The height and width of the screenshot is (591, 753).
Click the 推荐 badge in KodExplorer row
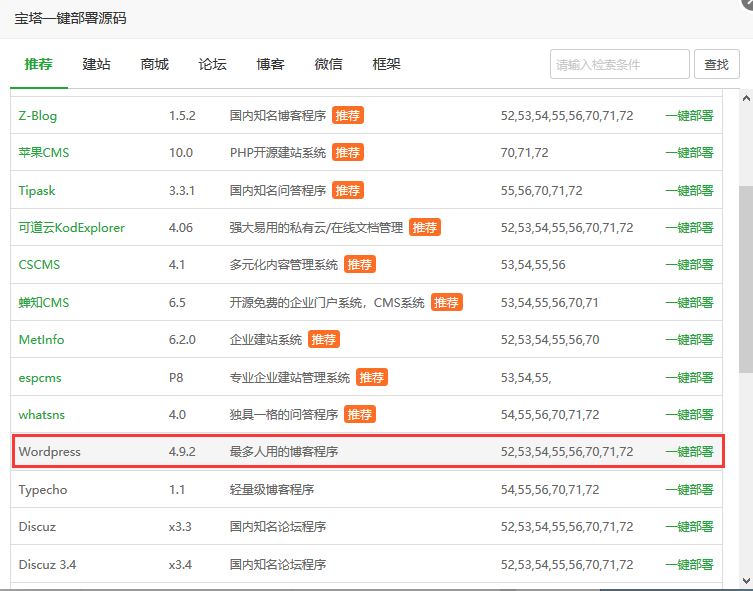[x=425, y=227]
